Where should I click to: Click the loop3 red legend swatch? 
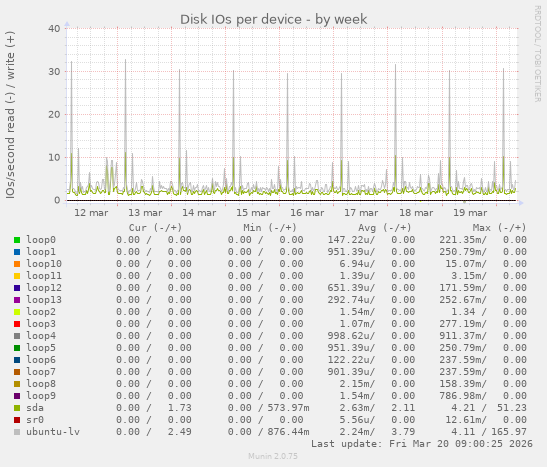point(17,324)
